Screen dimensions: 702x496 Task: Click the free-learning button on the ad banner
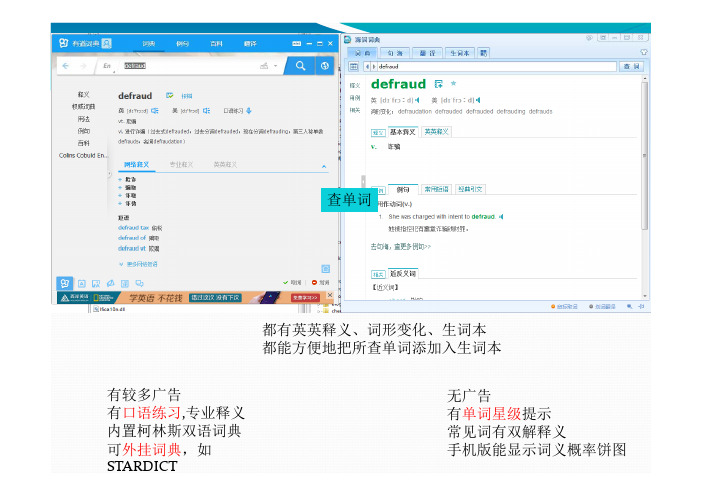[305, 297]
